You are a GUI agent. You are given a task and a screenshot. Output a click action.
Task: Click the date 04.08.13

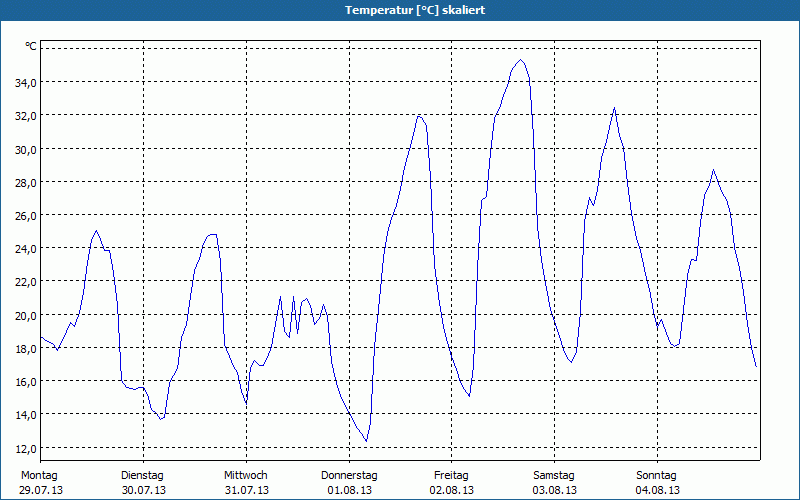(658, 490)
